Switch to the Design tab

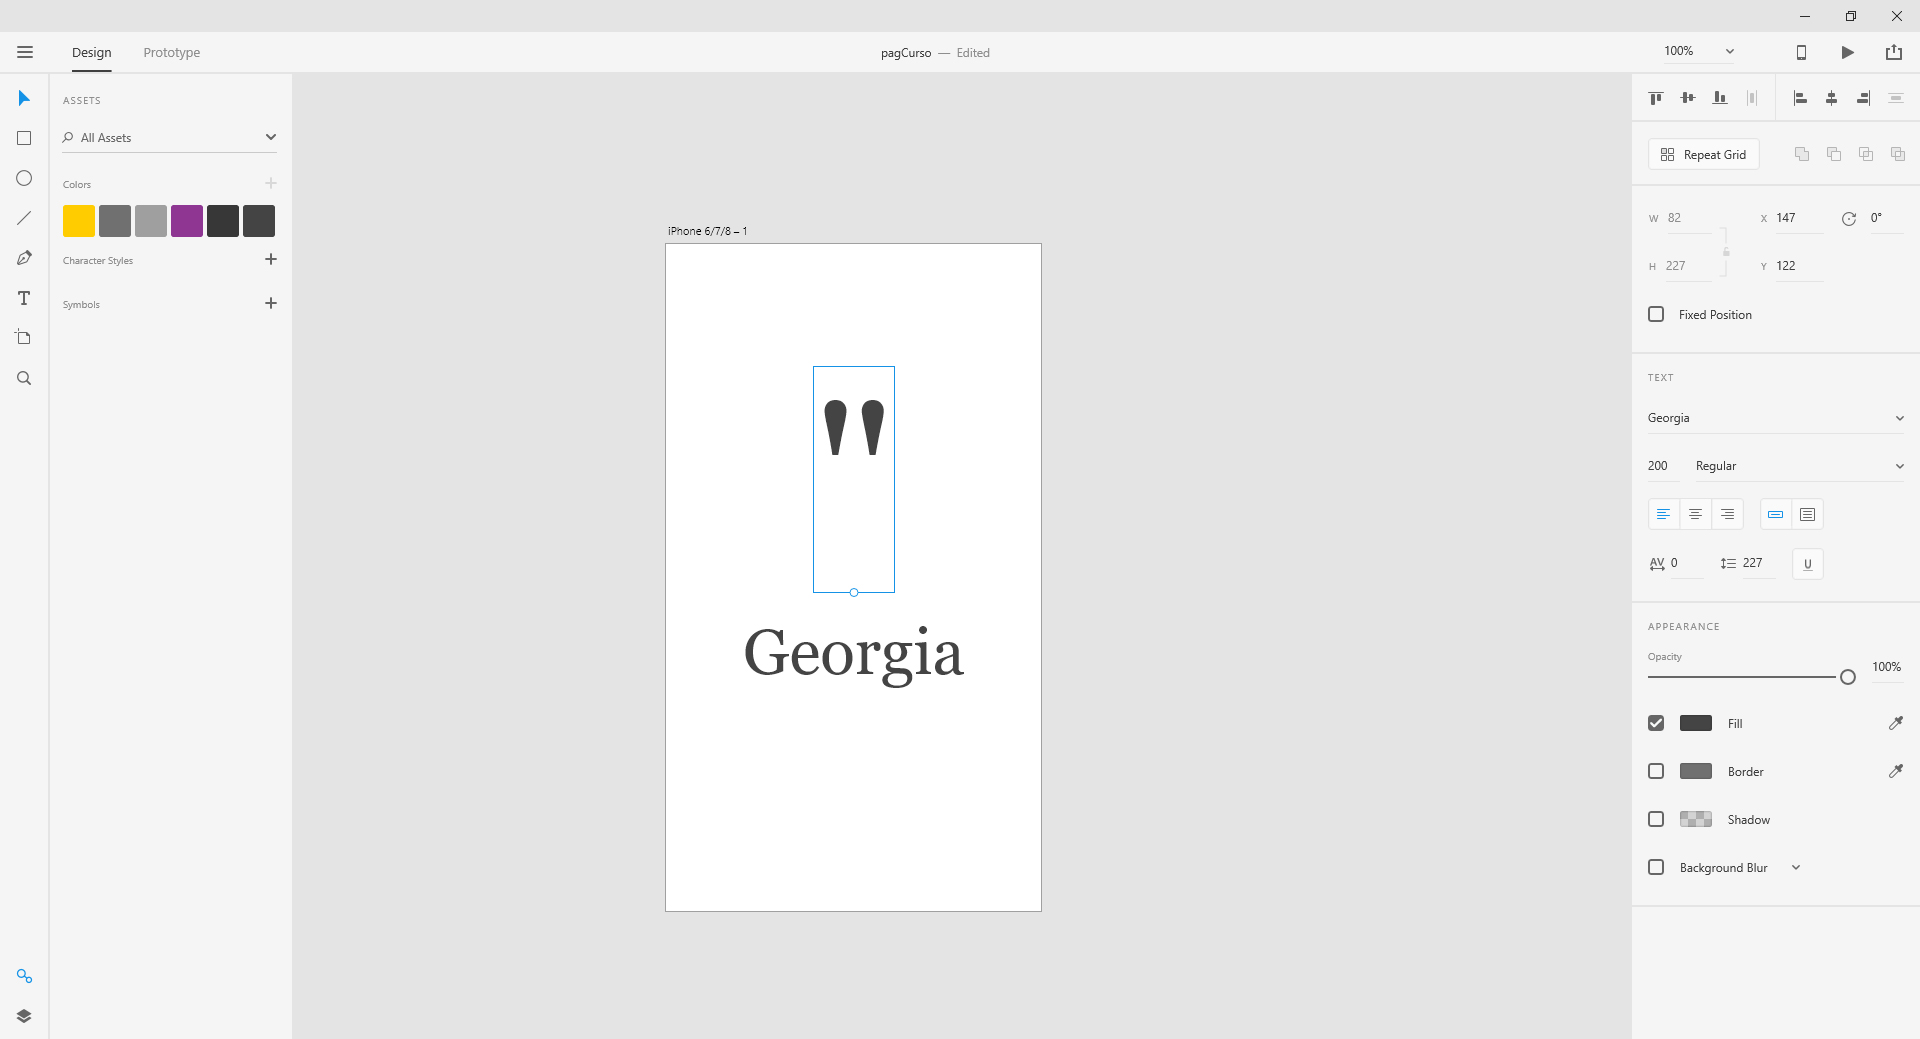click(x=92, y=52)
